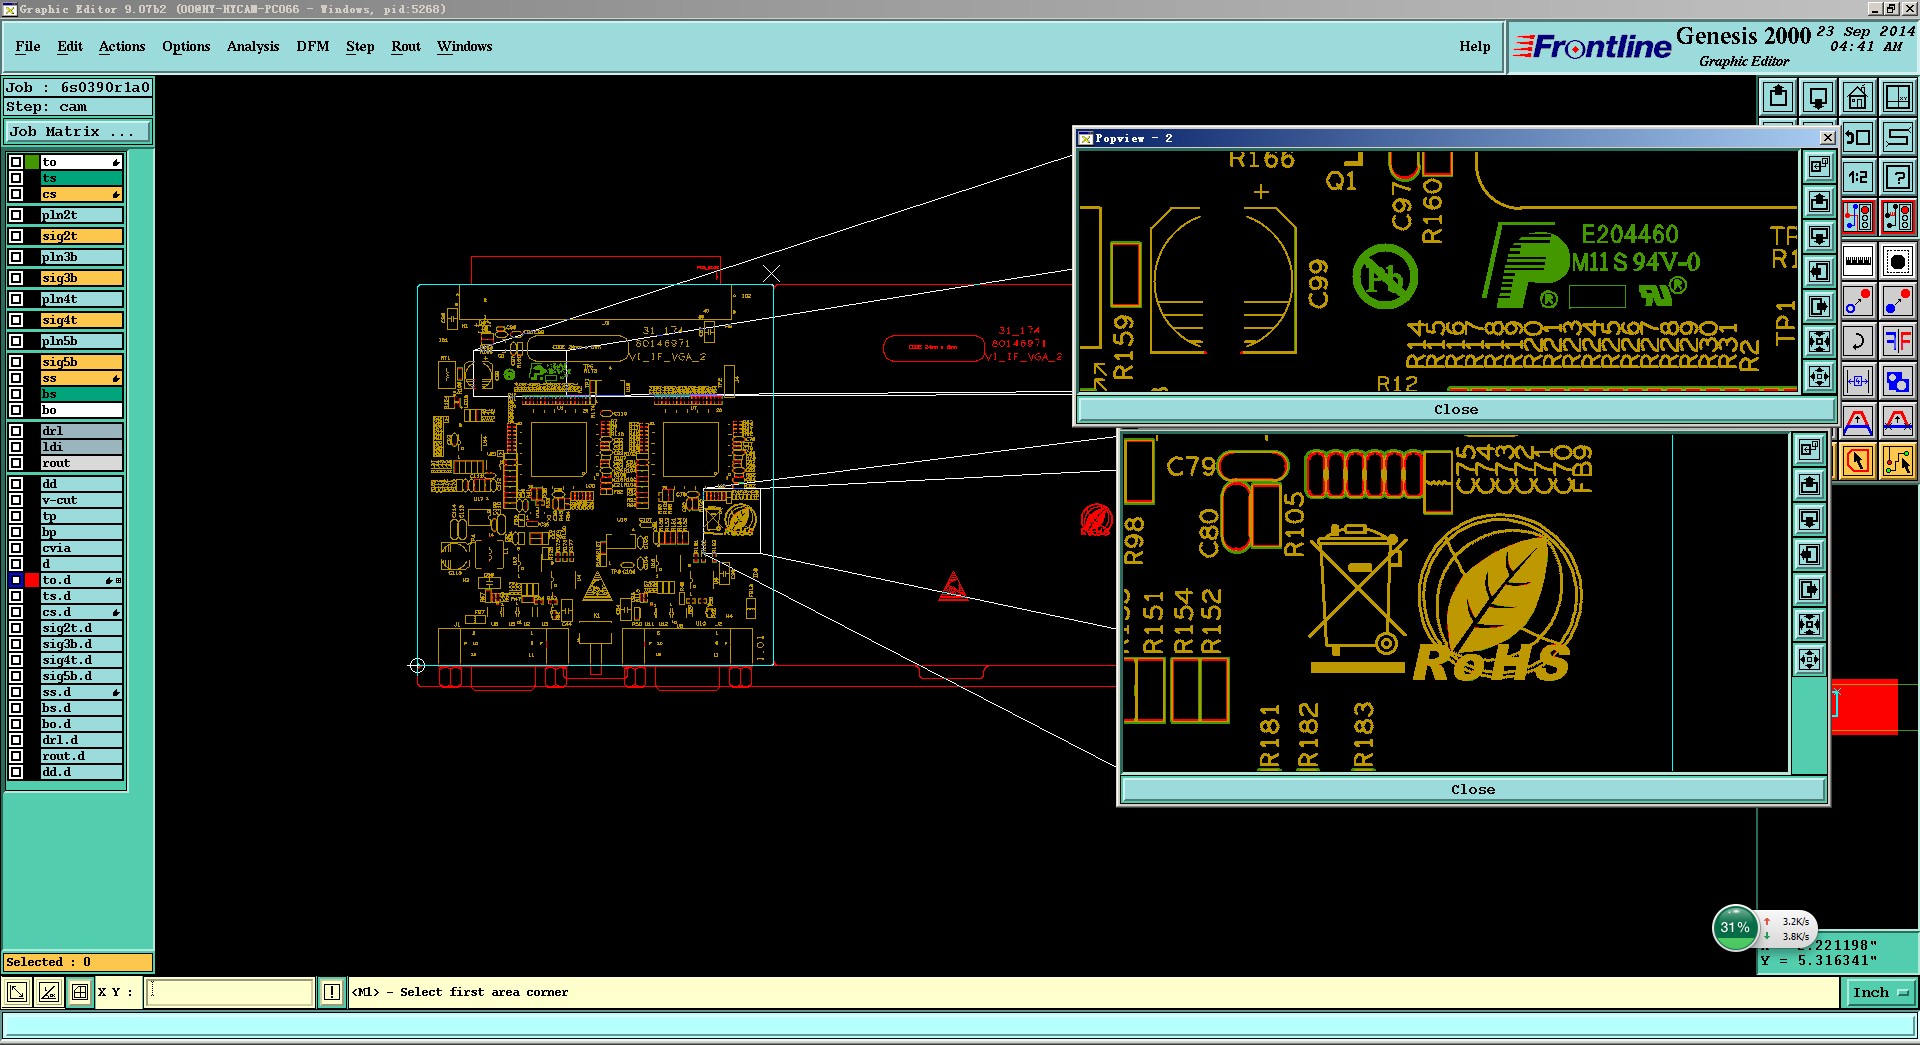The width and height of the screenshot is (1920, 1045).
Task: Click the S-shaped path icon
Action: (1897, 137)
